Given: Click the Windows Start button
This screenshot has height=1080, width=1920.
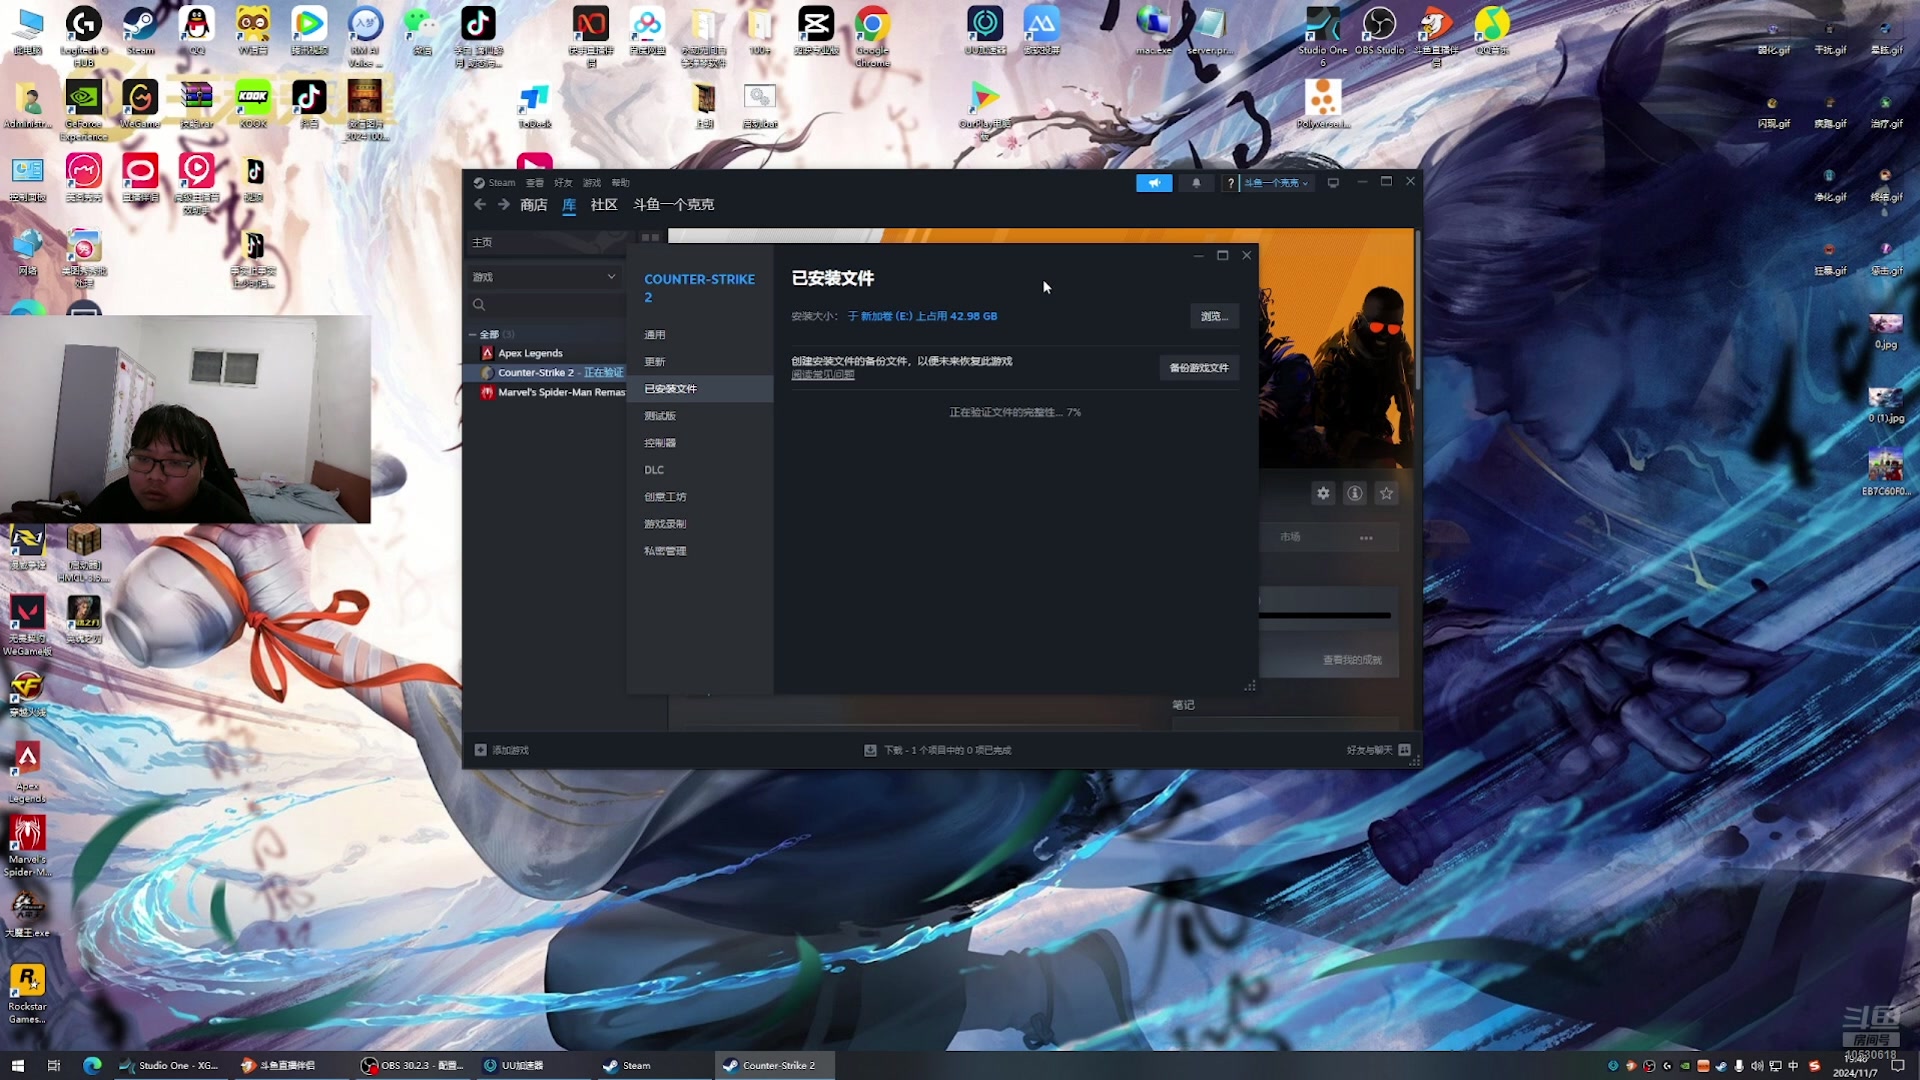Looking at the screenshot, I should pyautogui.click(x=17, y=1066).
